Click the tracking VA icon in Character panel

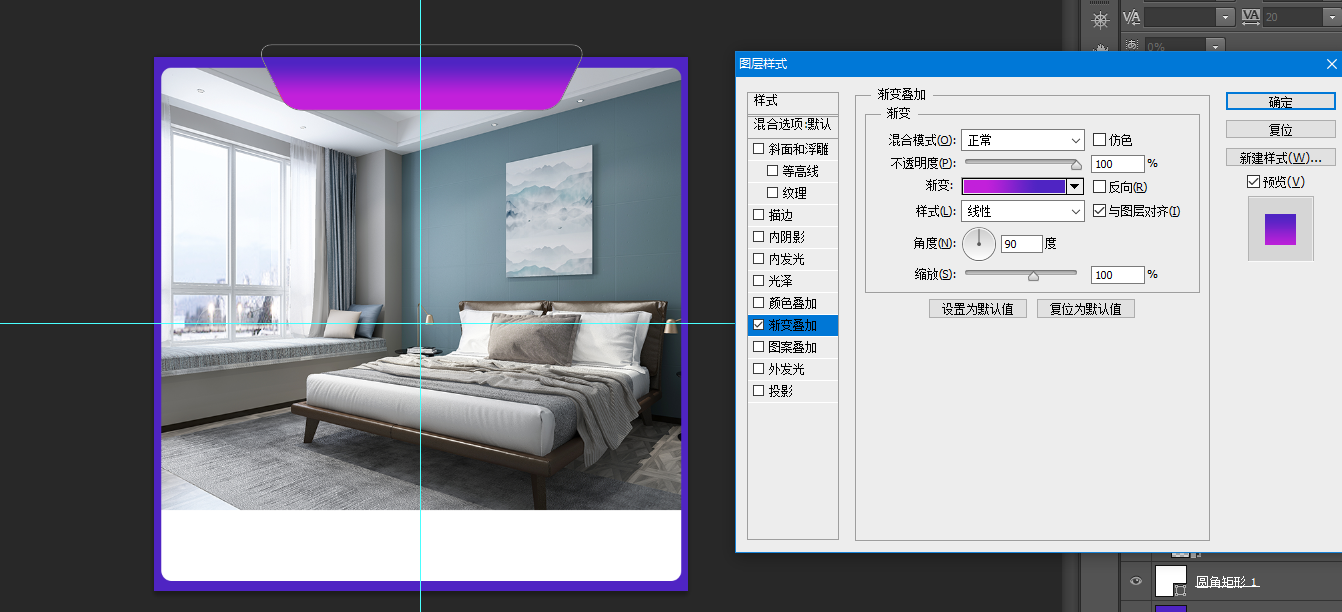click(1251, 17)
